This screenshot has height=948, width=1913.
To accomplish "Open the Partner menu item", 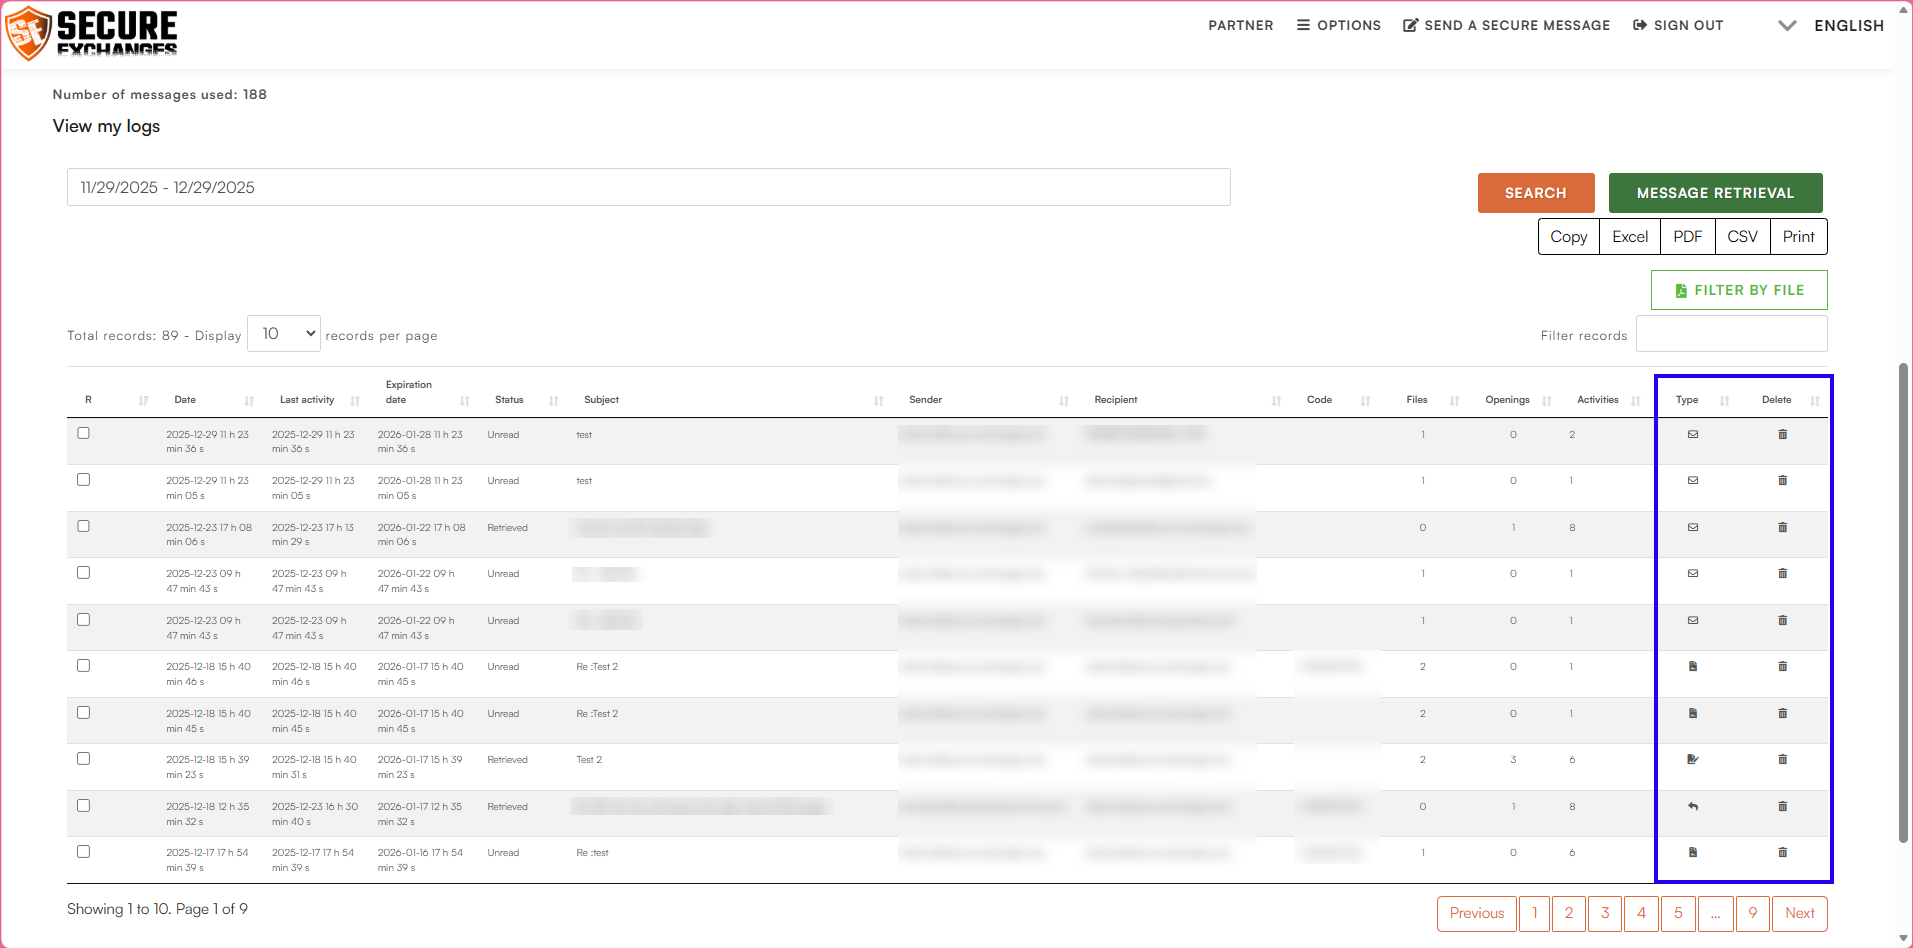I will pyautogui.click(x=1241, y=26).
